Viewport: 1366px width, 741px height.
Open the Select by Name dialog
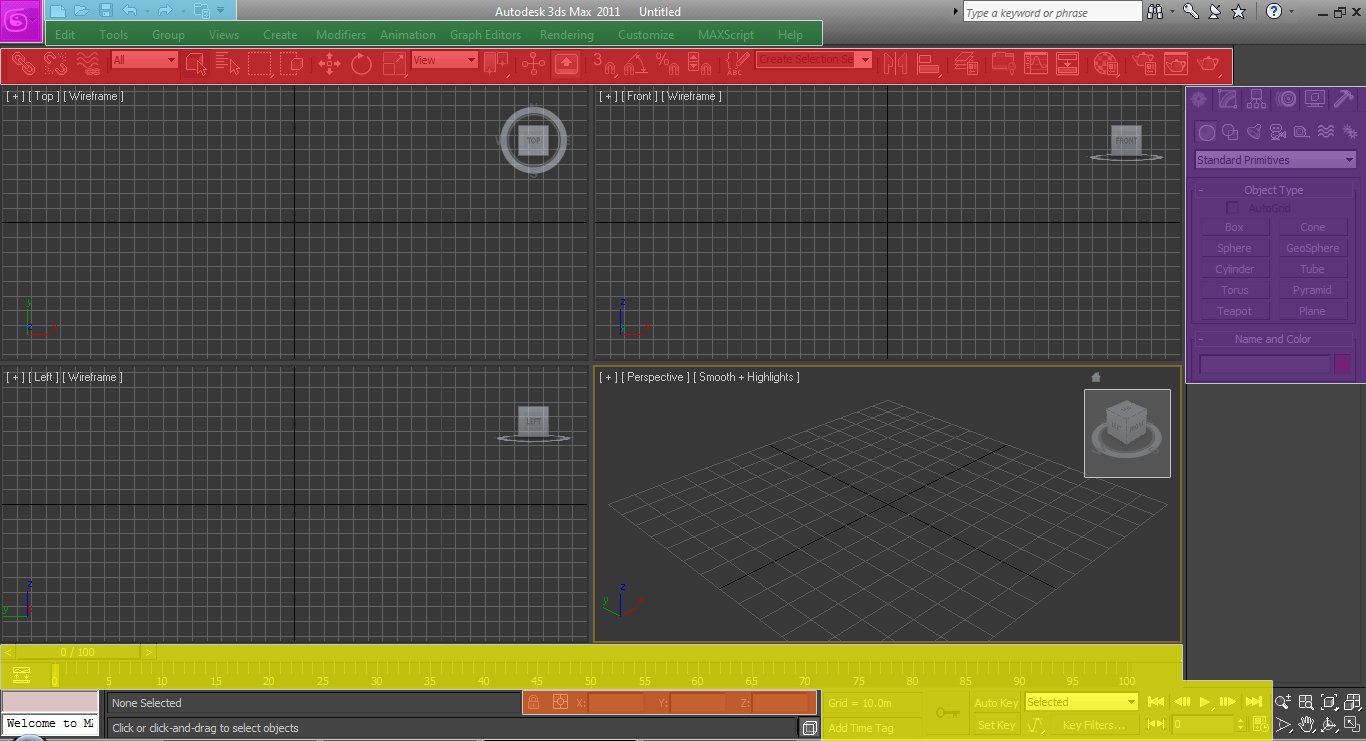coord(228,65)
